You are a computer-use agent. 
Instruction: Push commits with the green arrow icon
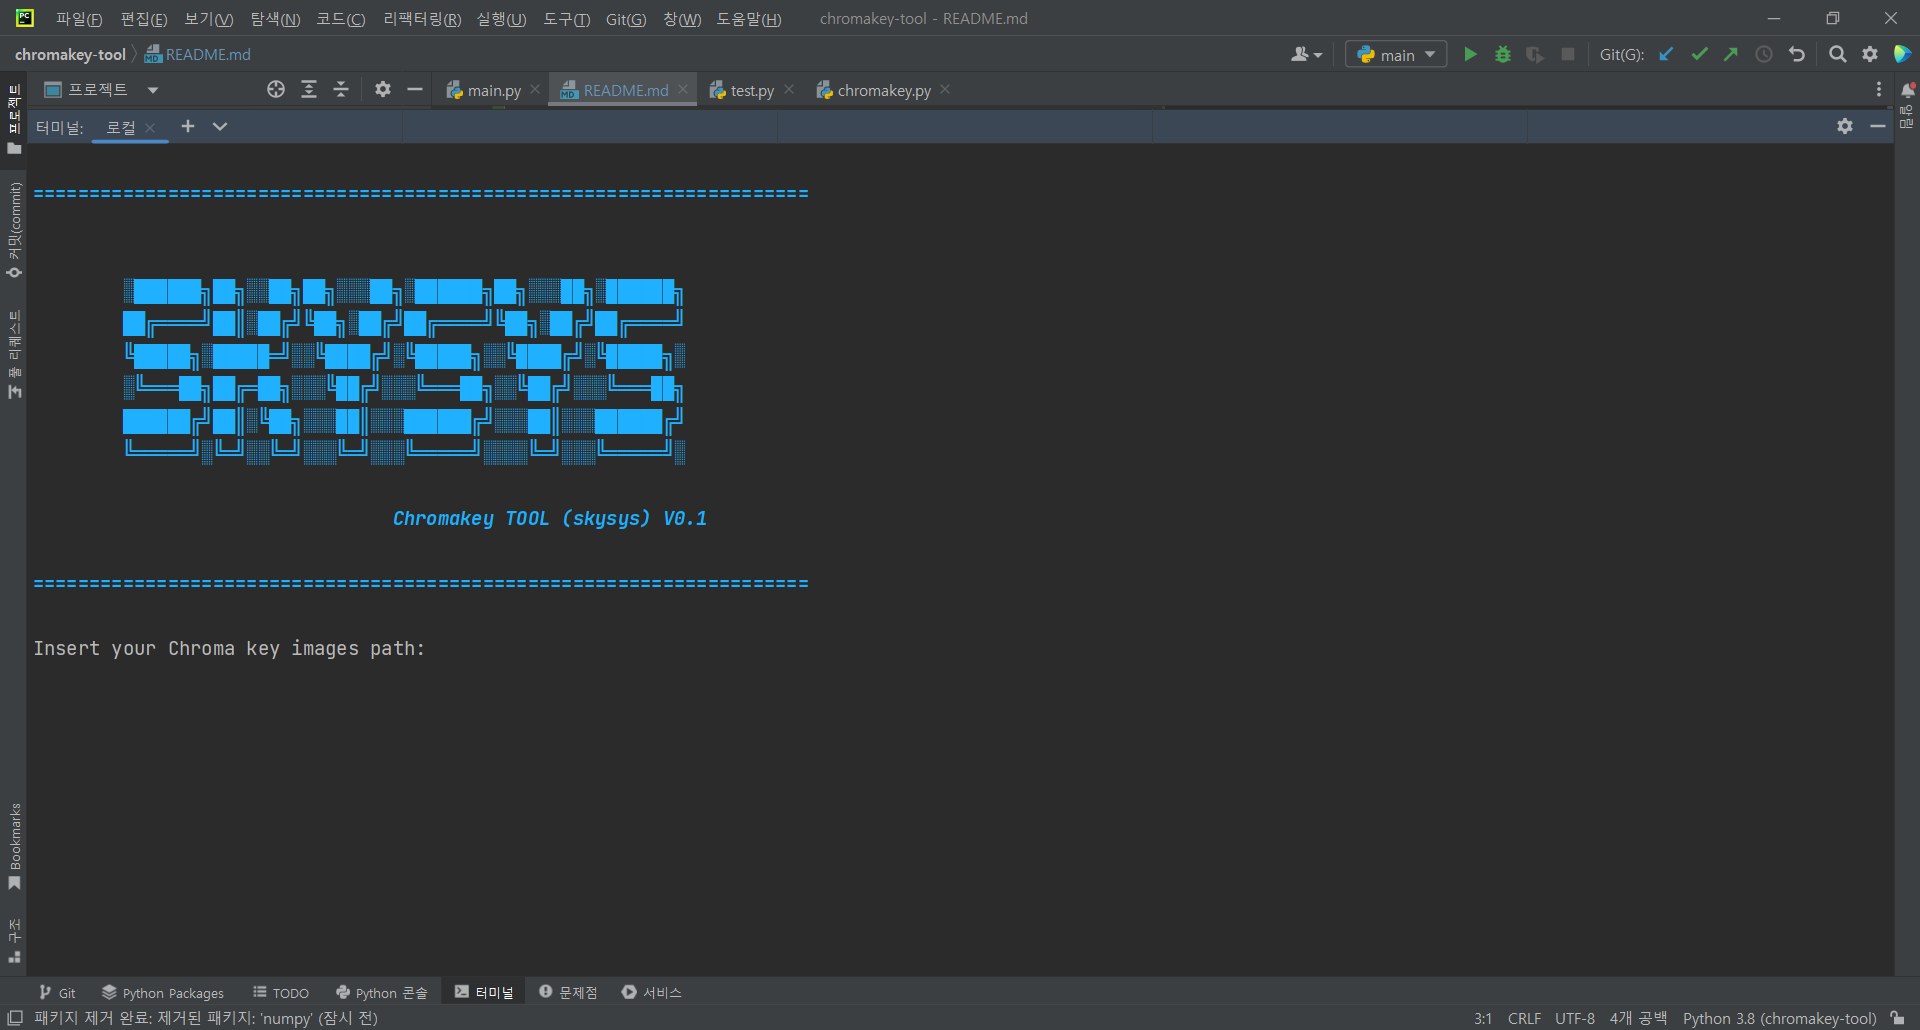tap(1731, 54)
